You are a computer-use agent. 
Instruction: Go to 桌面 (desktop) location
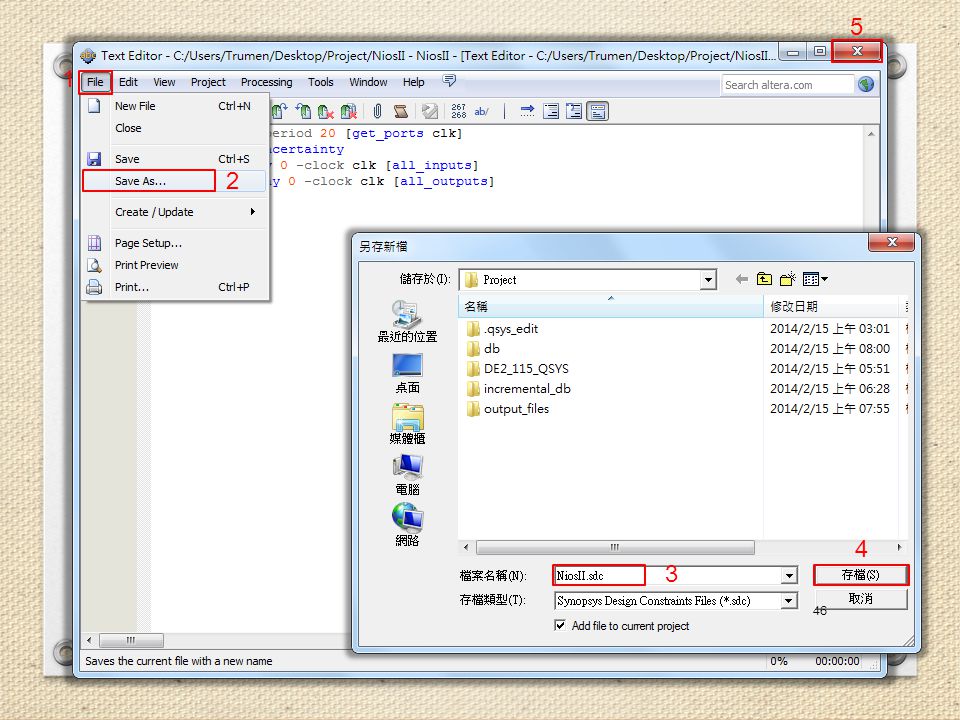point(407,373)
